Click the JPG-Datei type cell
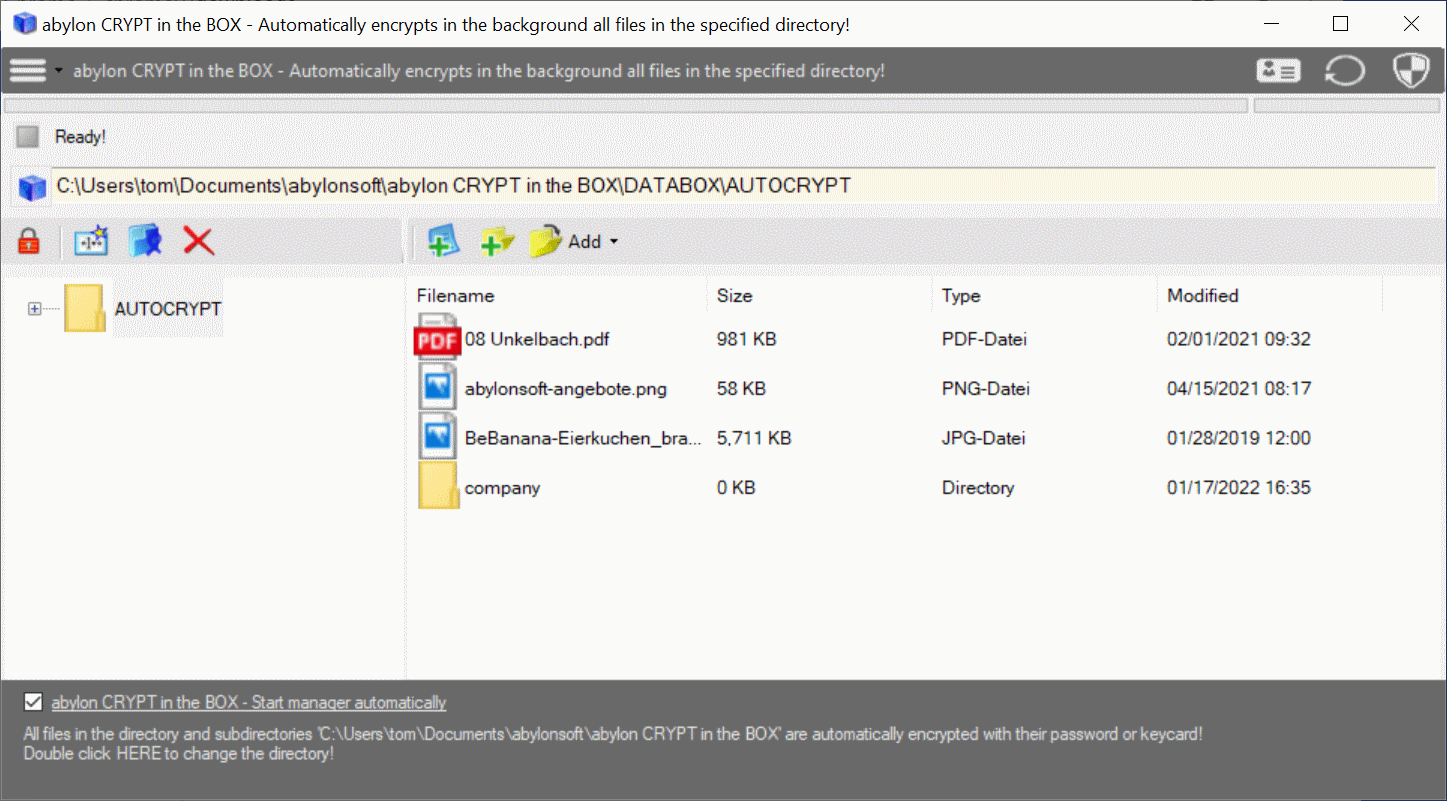This screenshot has height=801, width=1447. pyautogui.click(x=983, y=438)
